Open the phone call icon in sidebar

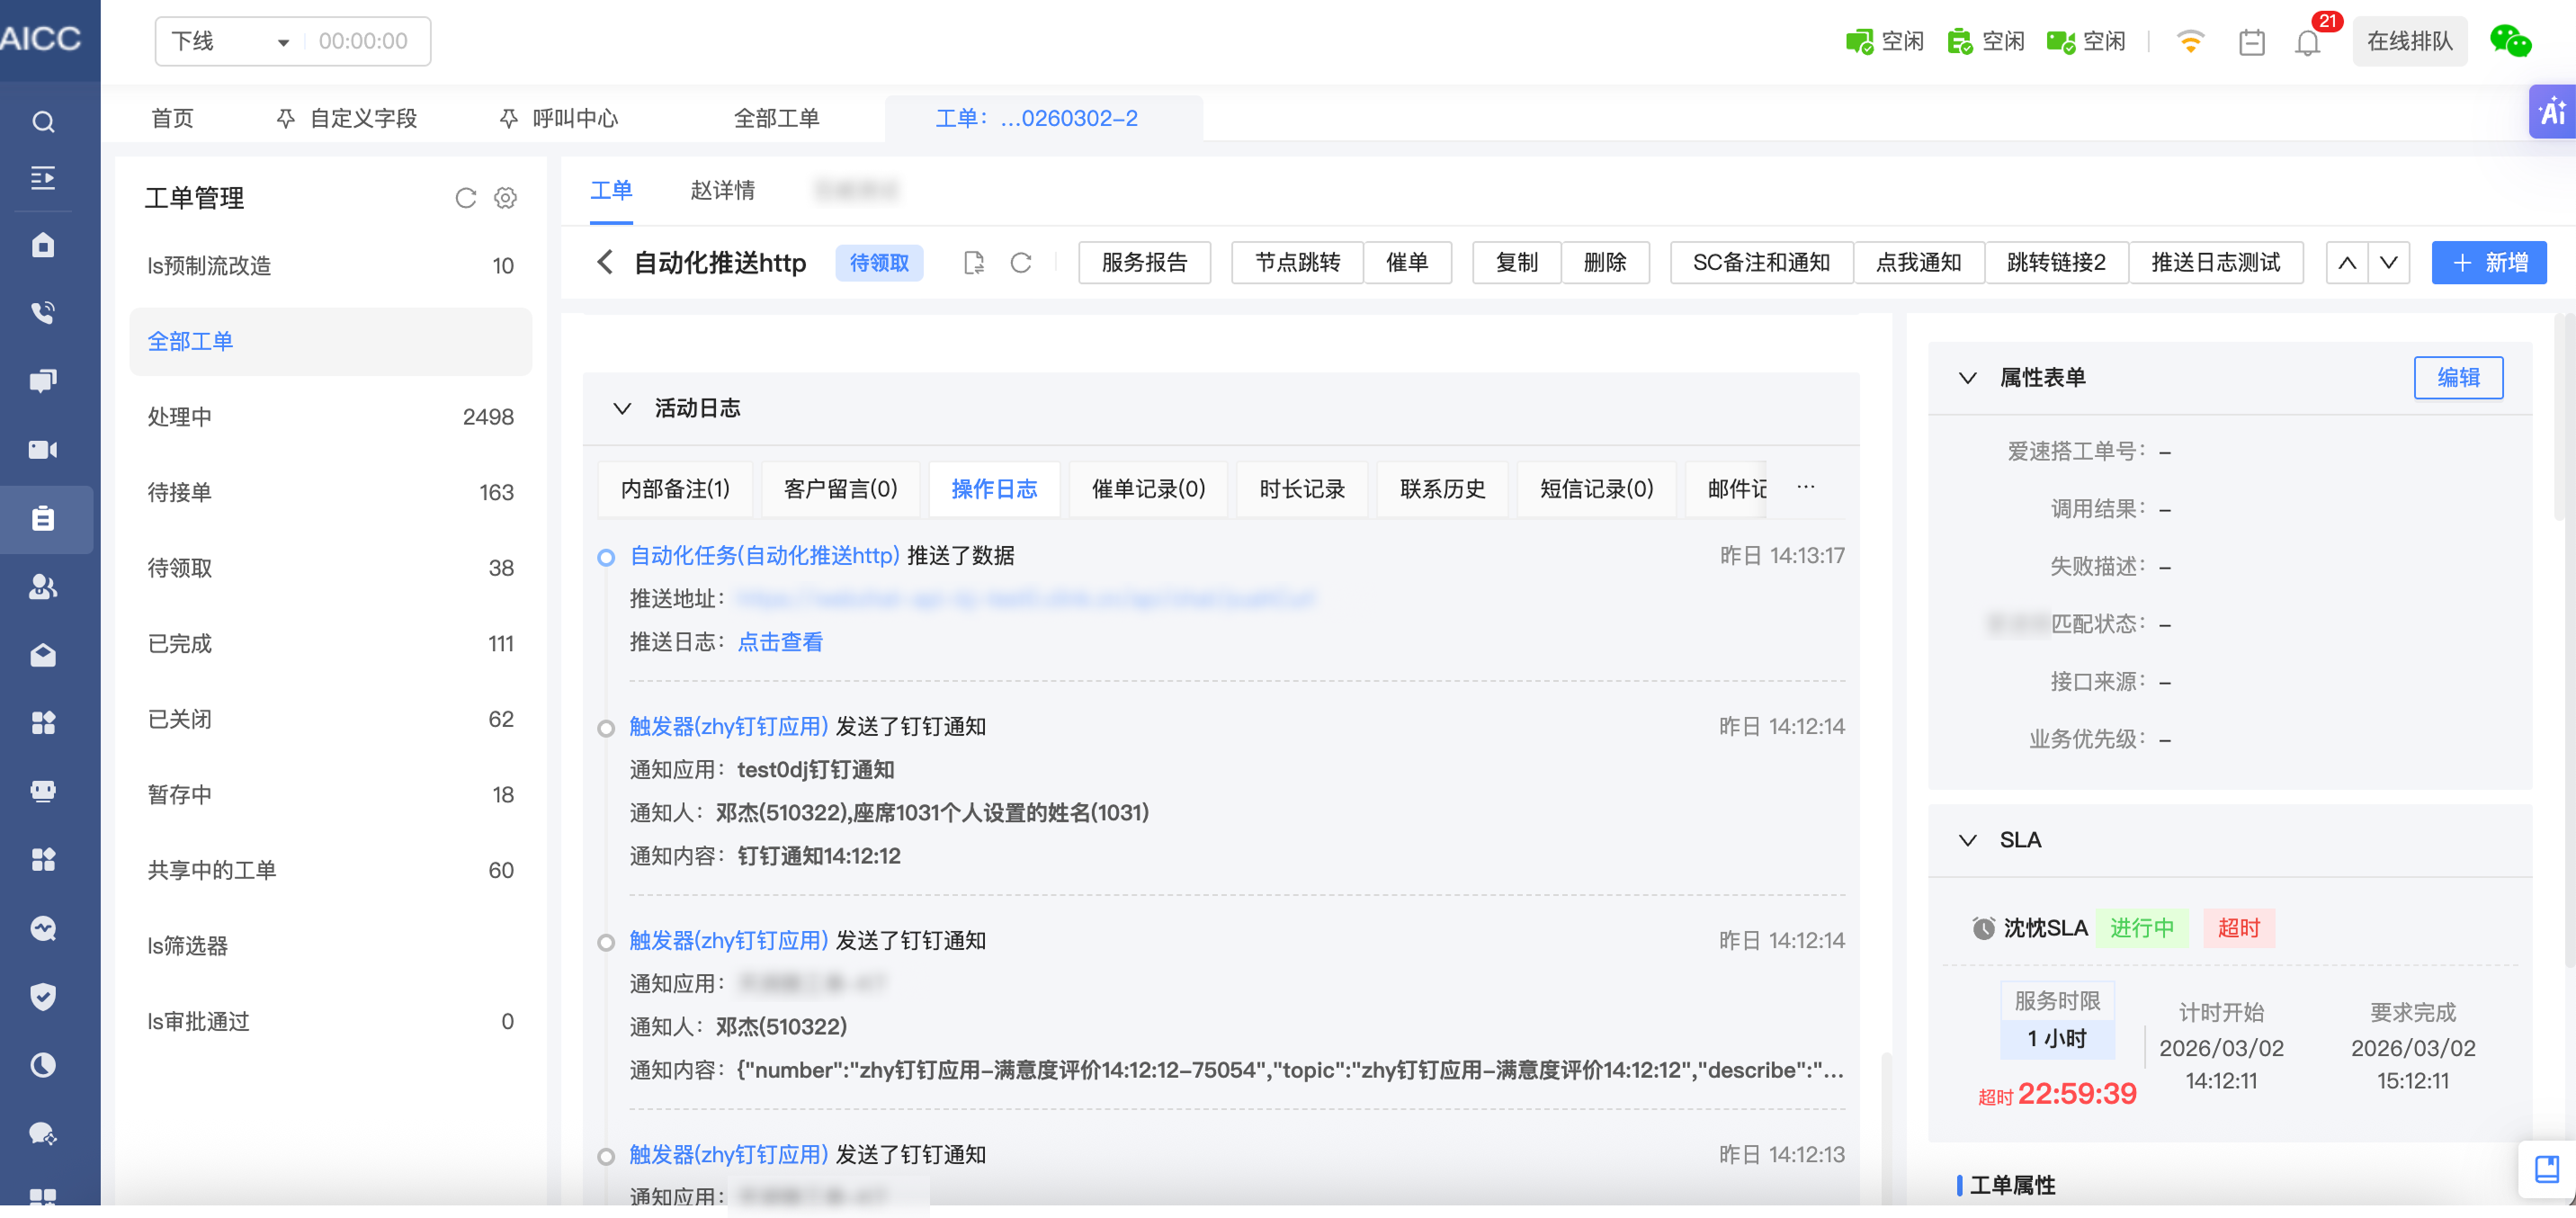pos(43,313)
